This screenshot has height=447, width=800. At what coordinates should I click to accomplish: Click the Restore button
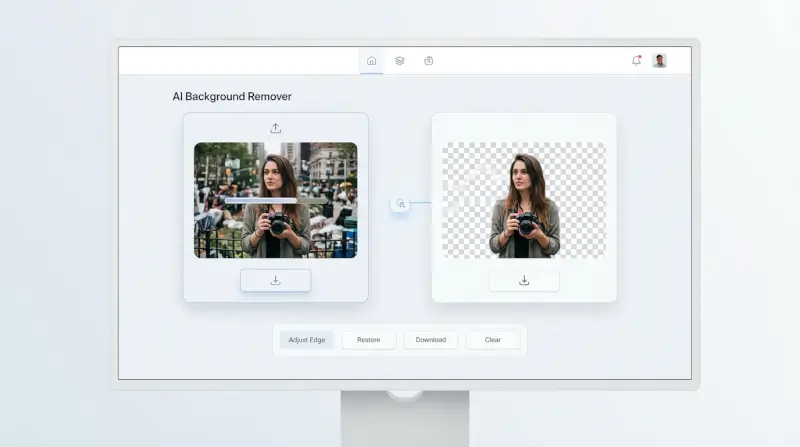(x=368, y=340)
